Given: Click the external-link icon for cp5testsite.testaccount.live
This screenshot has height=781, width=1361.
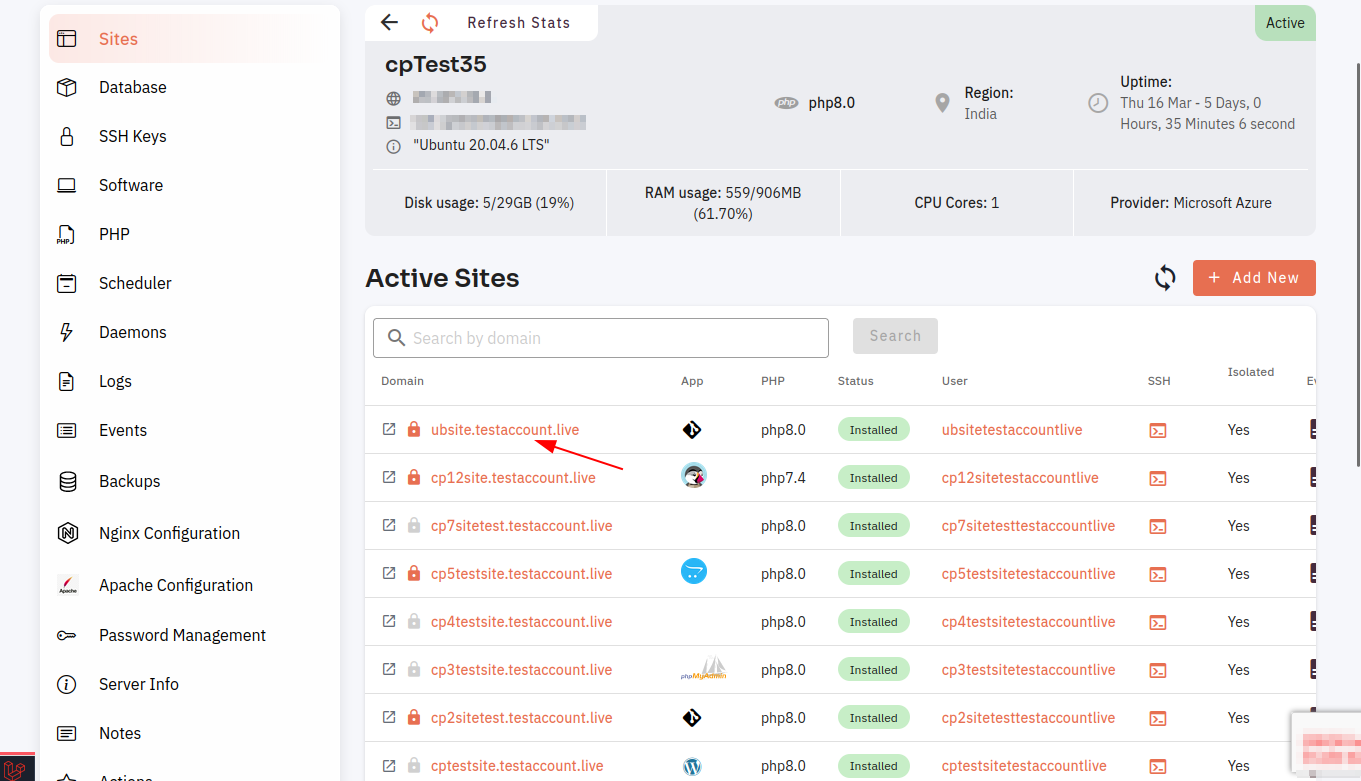Looking at the screenshot, I should coord(389,573).
